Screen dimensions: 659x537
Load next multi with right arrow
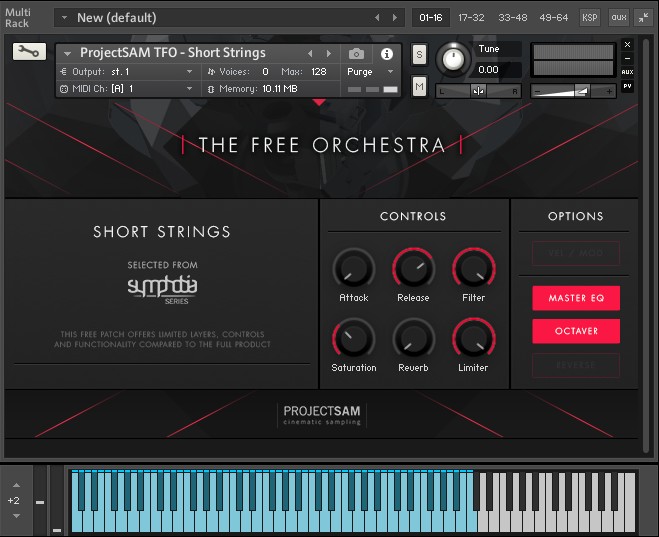tap(395, 18)
